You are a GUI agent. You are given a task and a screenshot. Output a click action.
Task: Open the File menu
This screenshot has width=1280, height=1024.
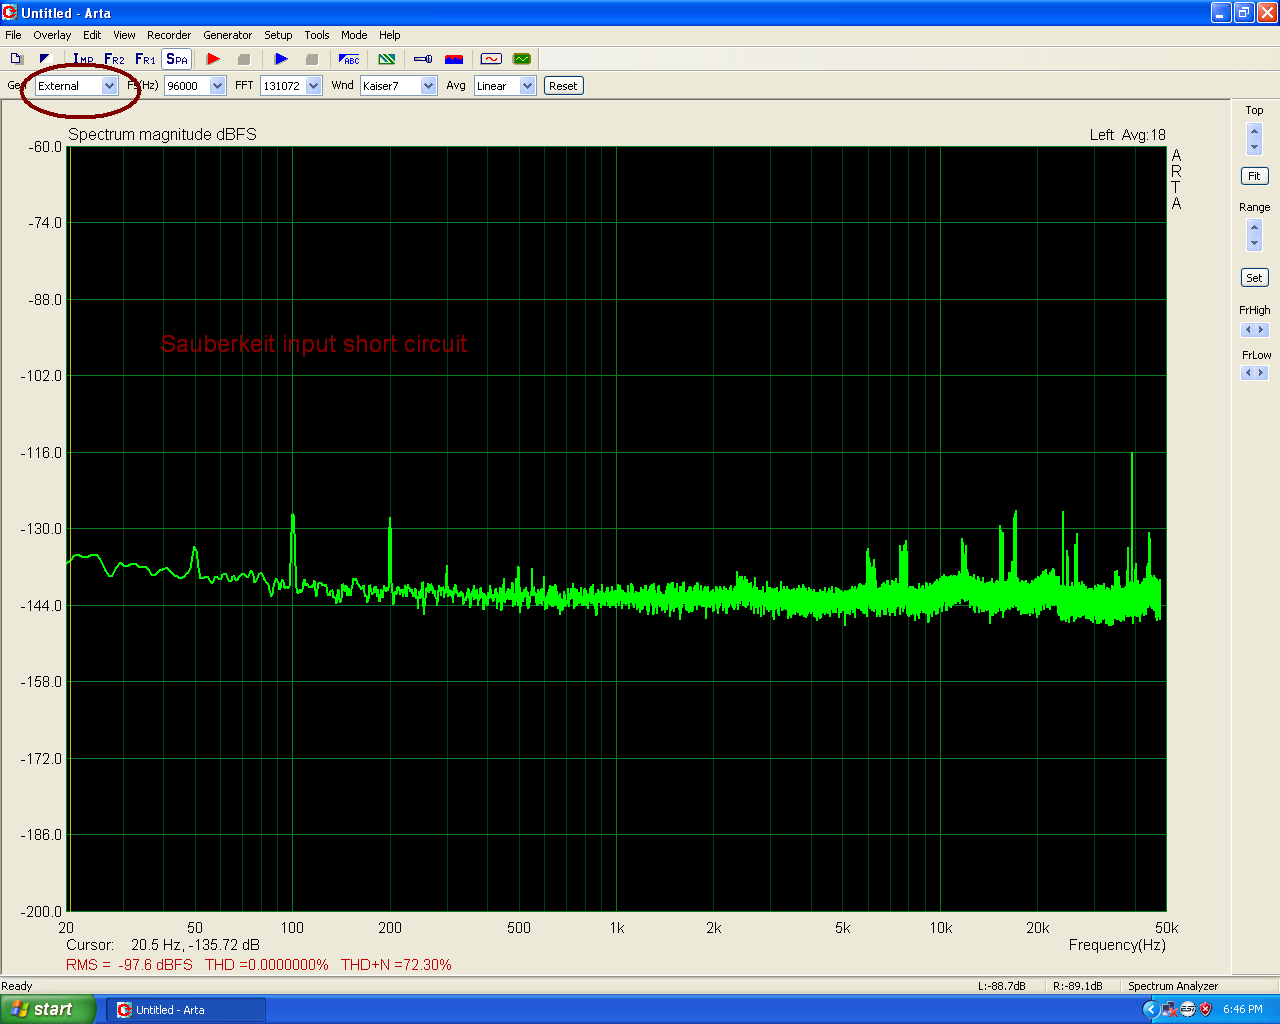pyautogui.click(x=13, y=35)
